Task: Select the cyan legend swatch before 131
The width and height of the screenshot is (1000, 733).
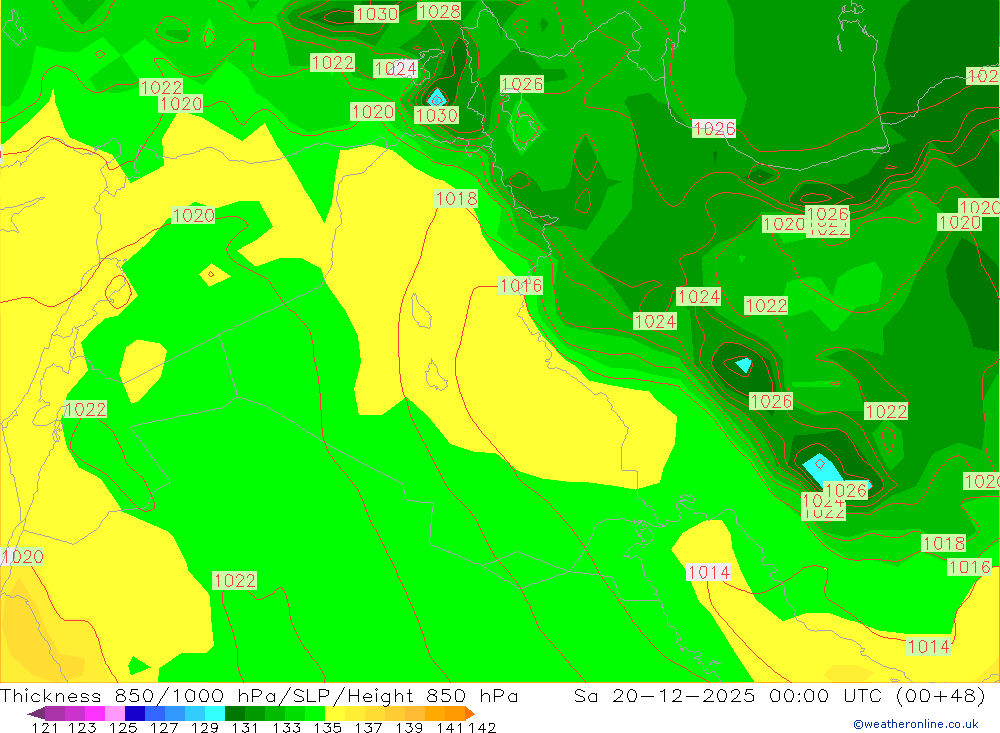Action: pos(215,713)
